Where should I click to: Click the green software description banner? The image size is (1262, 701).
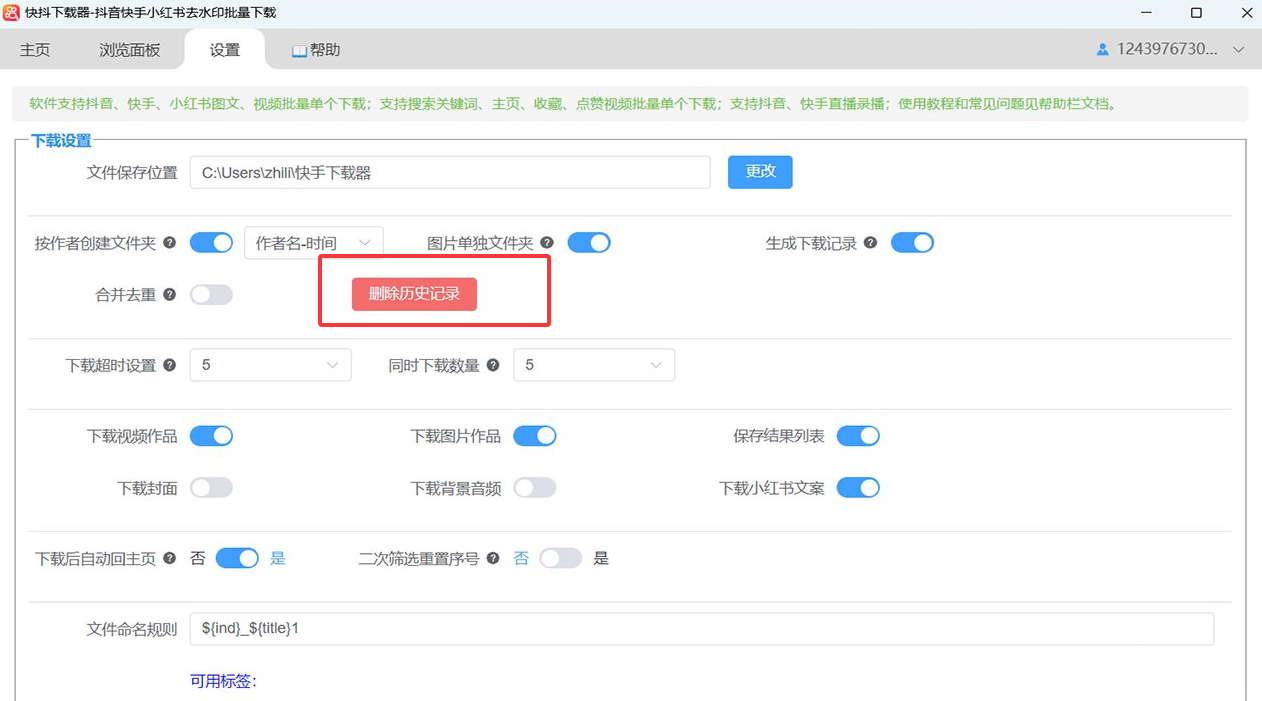click(x=630, y=103)
